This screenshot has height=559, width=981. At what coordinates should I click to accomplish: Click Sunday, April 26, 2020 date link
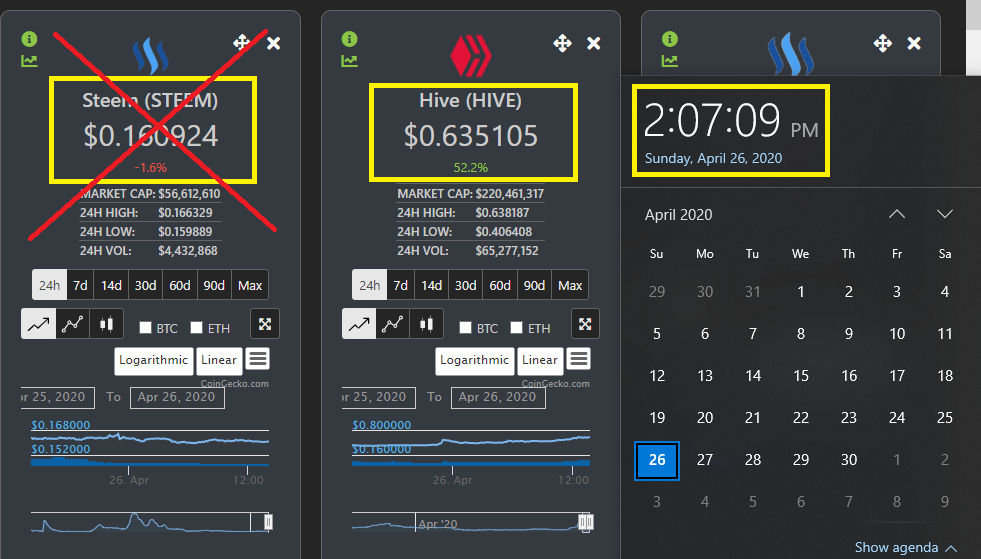click(x=713, y=158)
